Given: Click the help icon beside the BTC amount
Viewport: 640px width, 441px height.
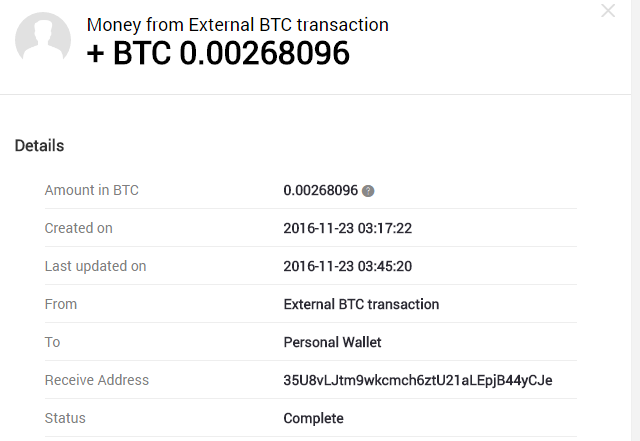Looking at the screenshot, I should click(x=368, y=191).
